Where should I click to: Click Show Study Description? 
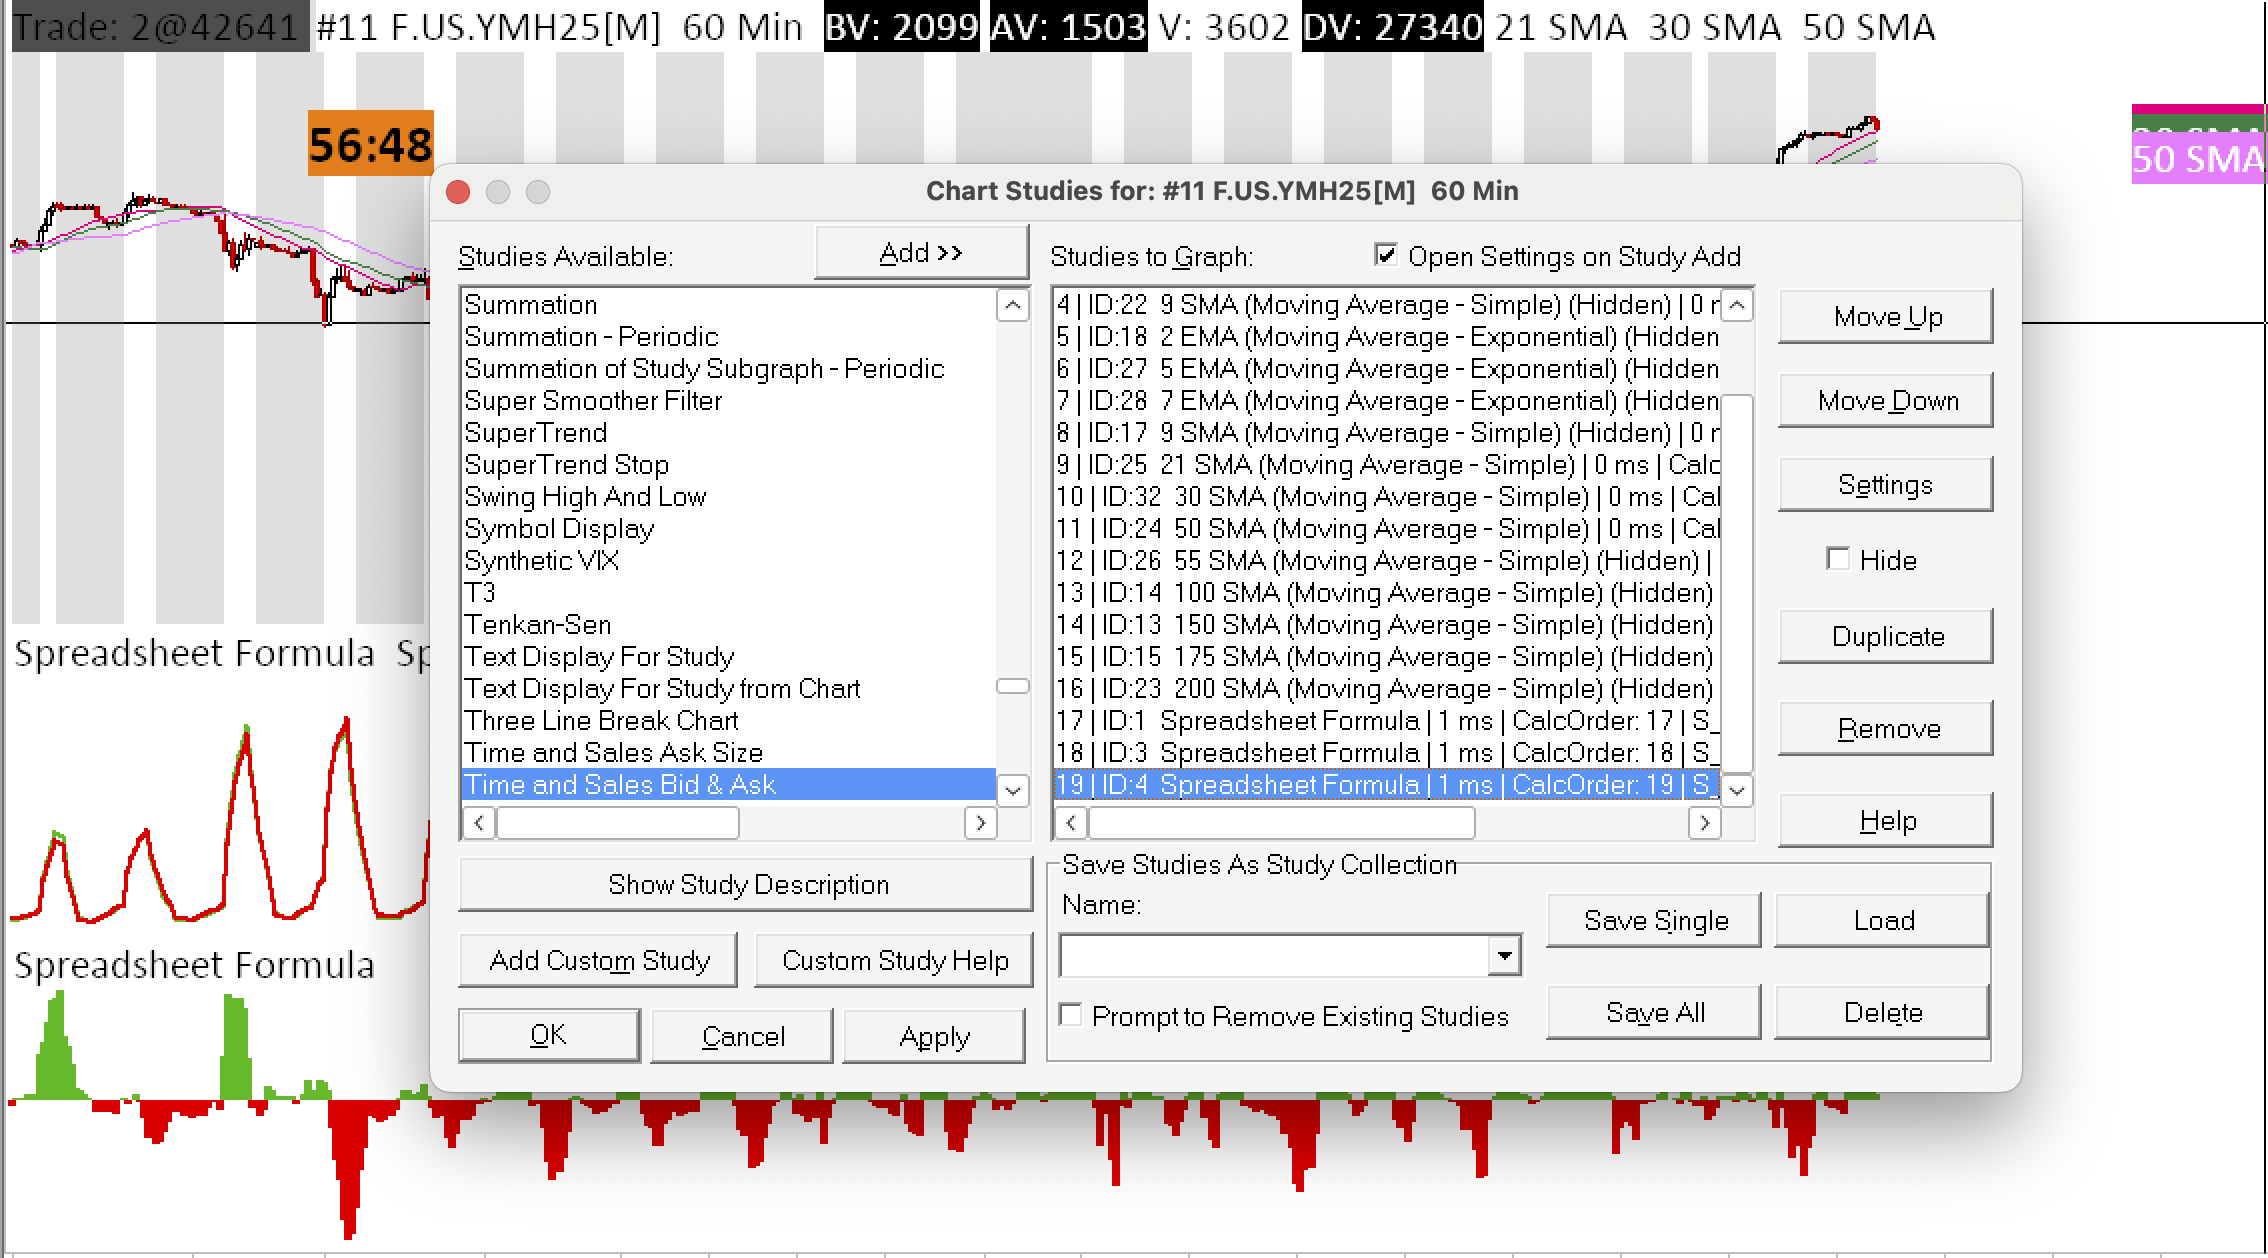[x=746, y=885]
